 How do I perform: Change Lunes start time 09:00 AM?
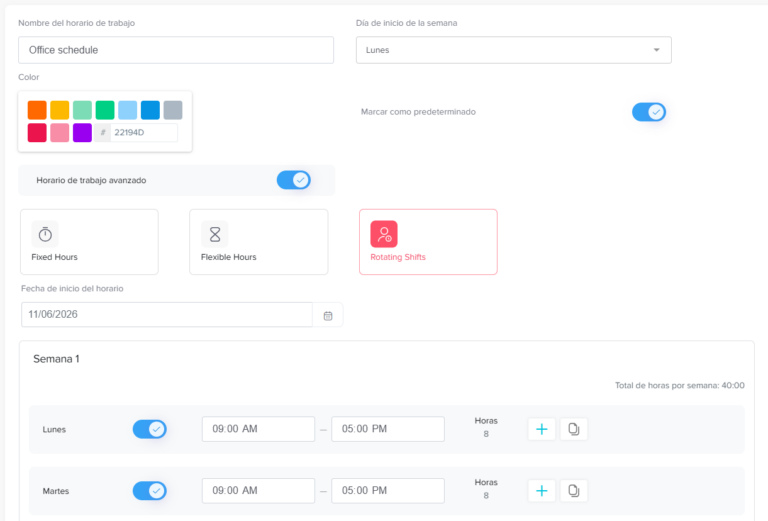(x=258, y=429)
